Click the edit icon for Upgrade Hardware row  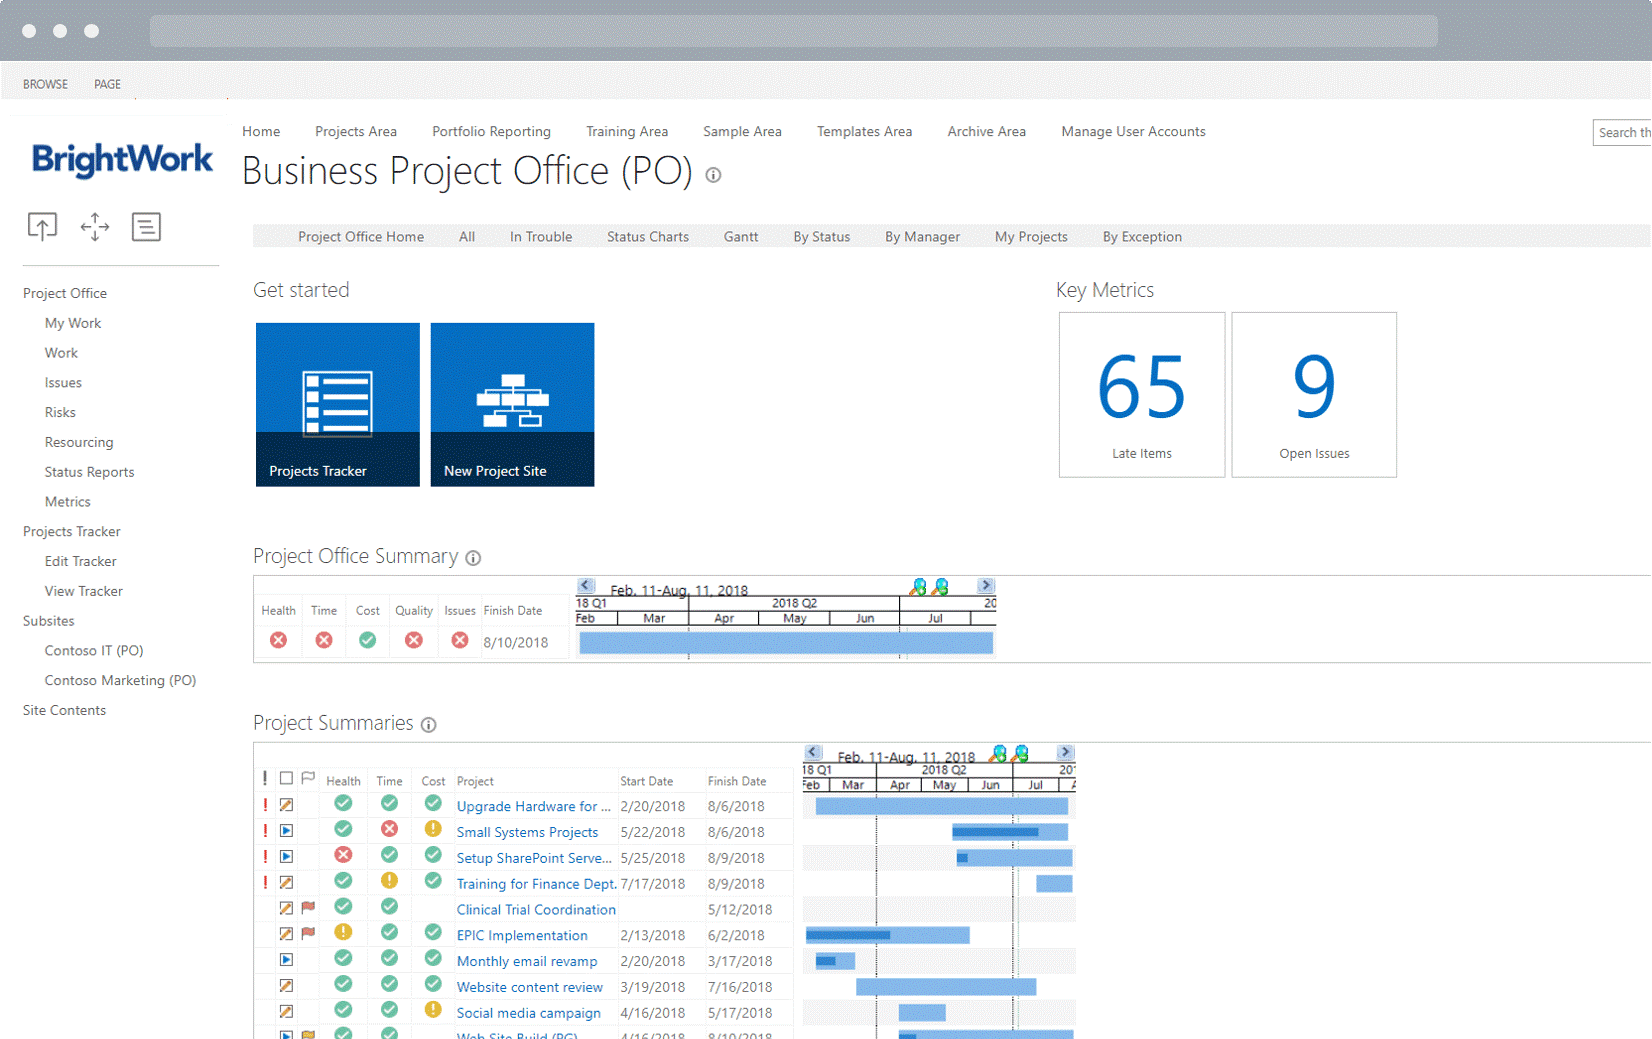286,805
